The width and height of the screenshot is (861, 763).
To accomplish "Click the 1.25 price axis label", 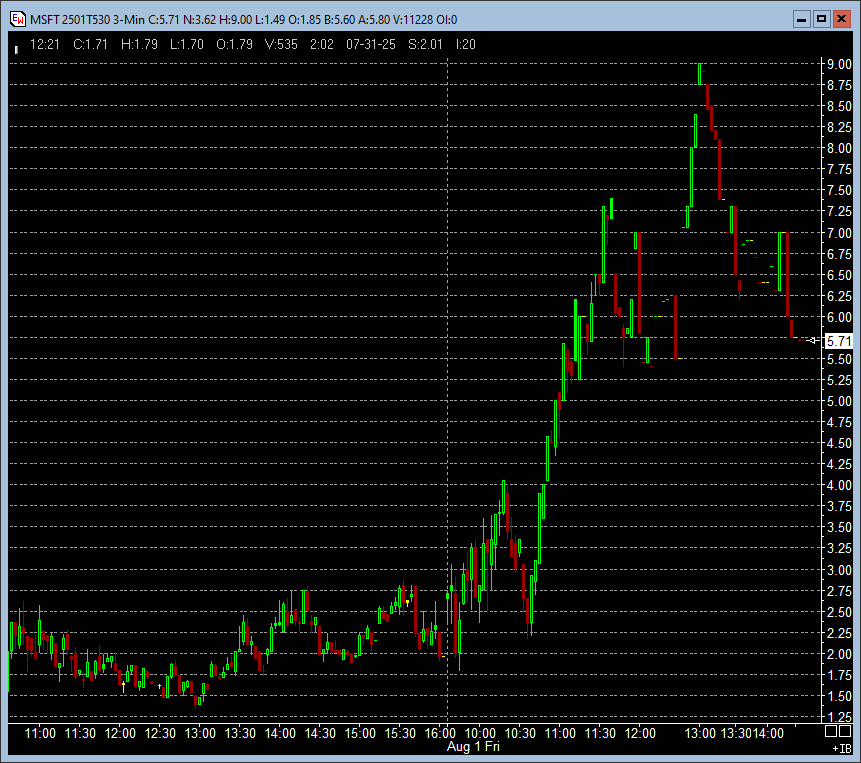I will click(x=840, y=717).
